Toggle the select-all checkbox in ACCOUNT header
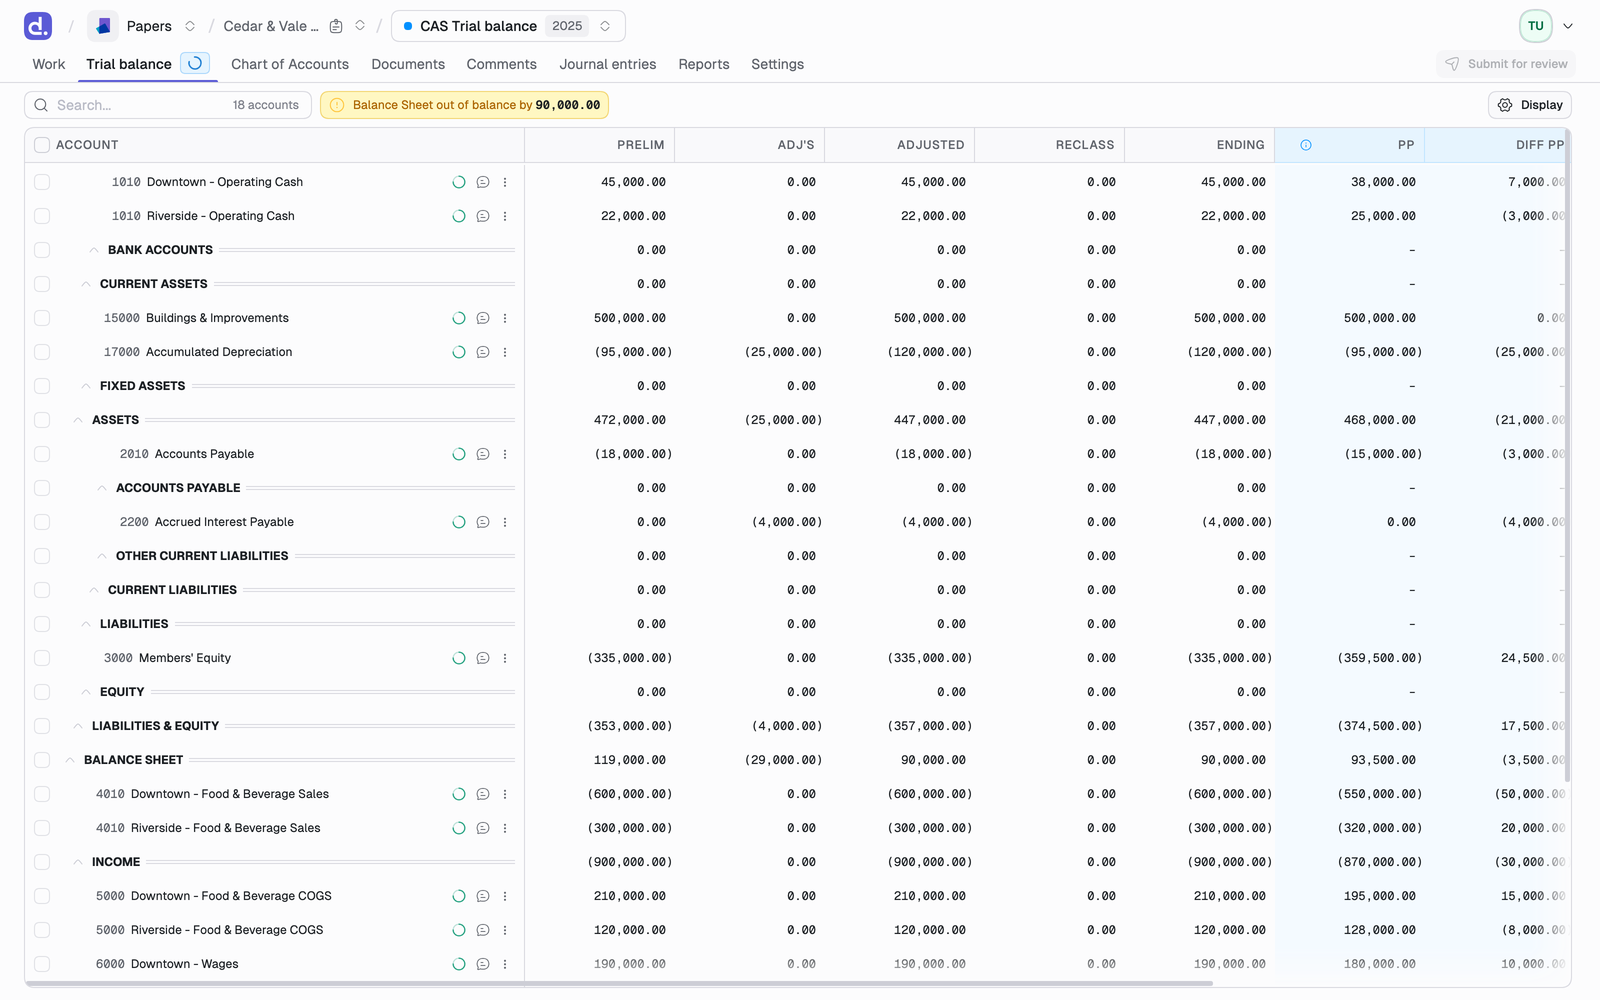The height and width of the screenshot is (1000, 1600). pos(42,145)
